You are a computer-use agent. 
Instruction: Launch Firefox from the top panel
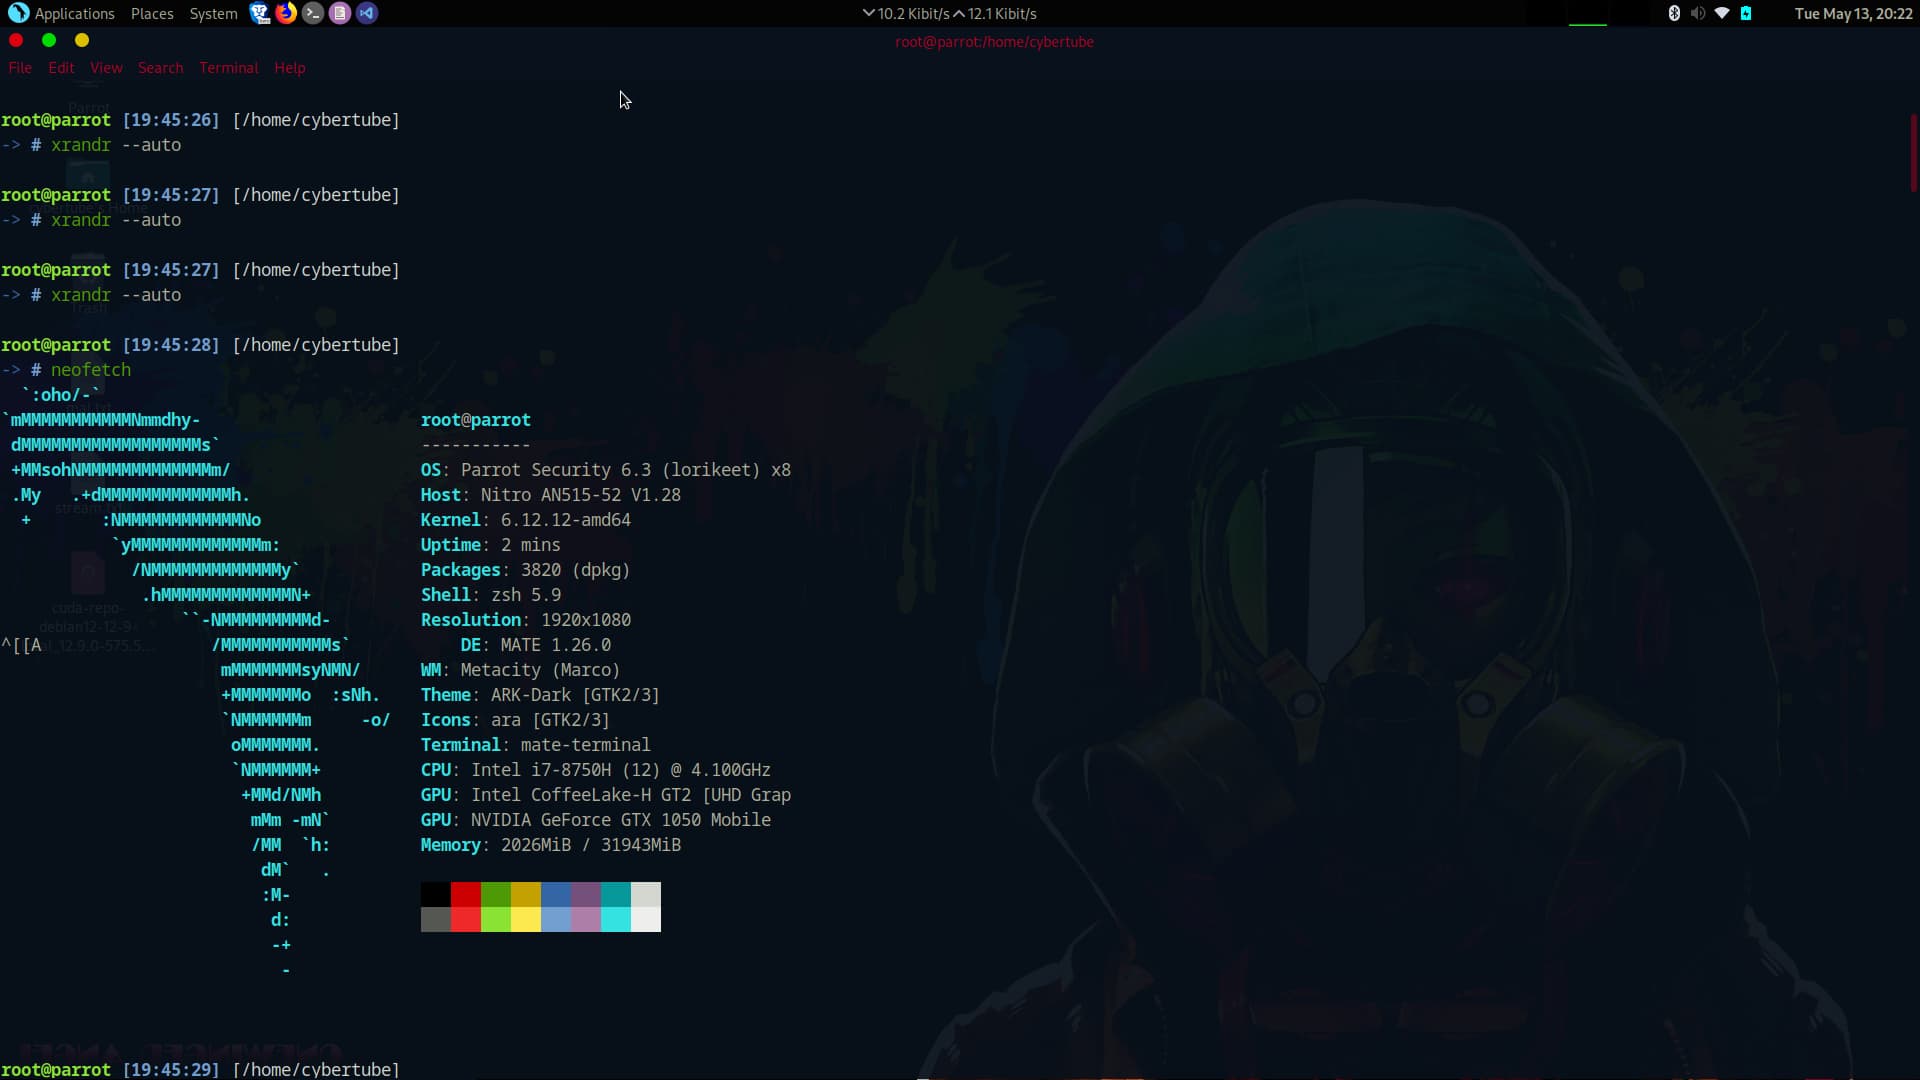(x=286, y=13)
